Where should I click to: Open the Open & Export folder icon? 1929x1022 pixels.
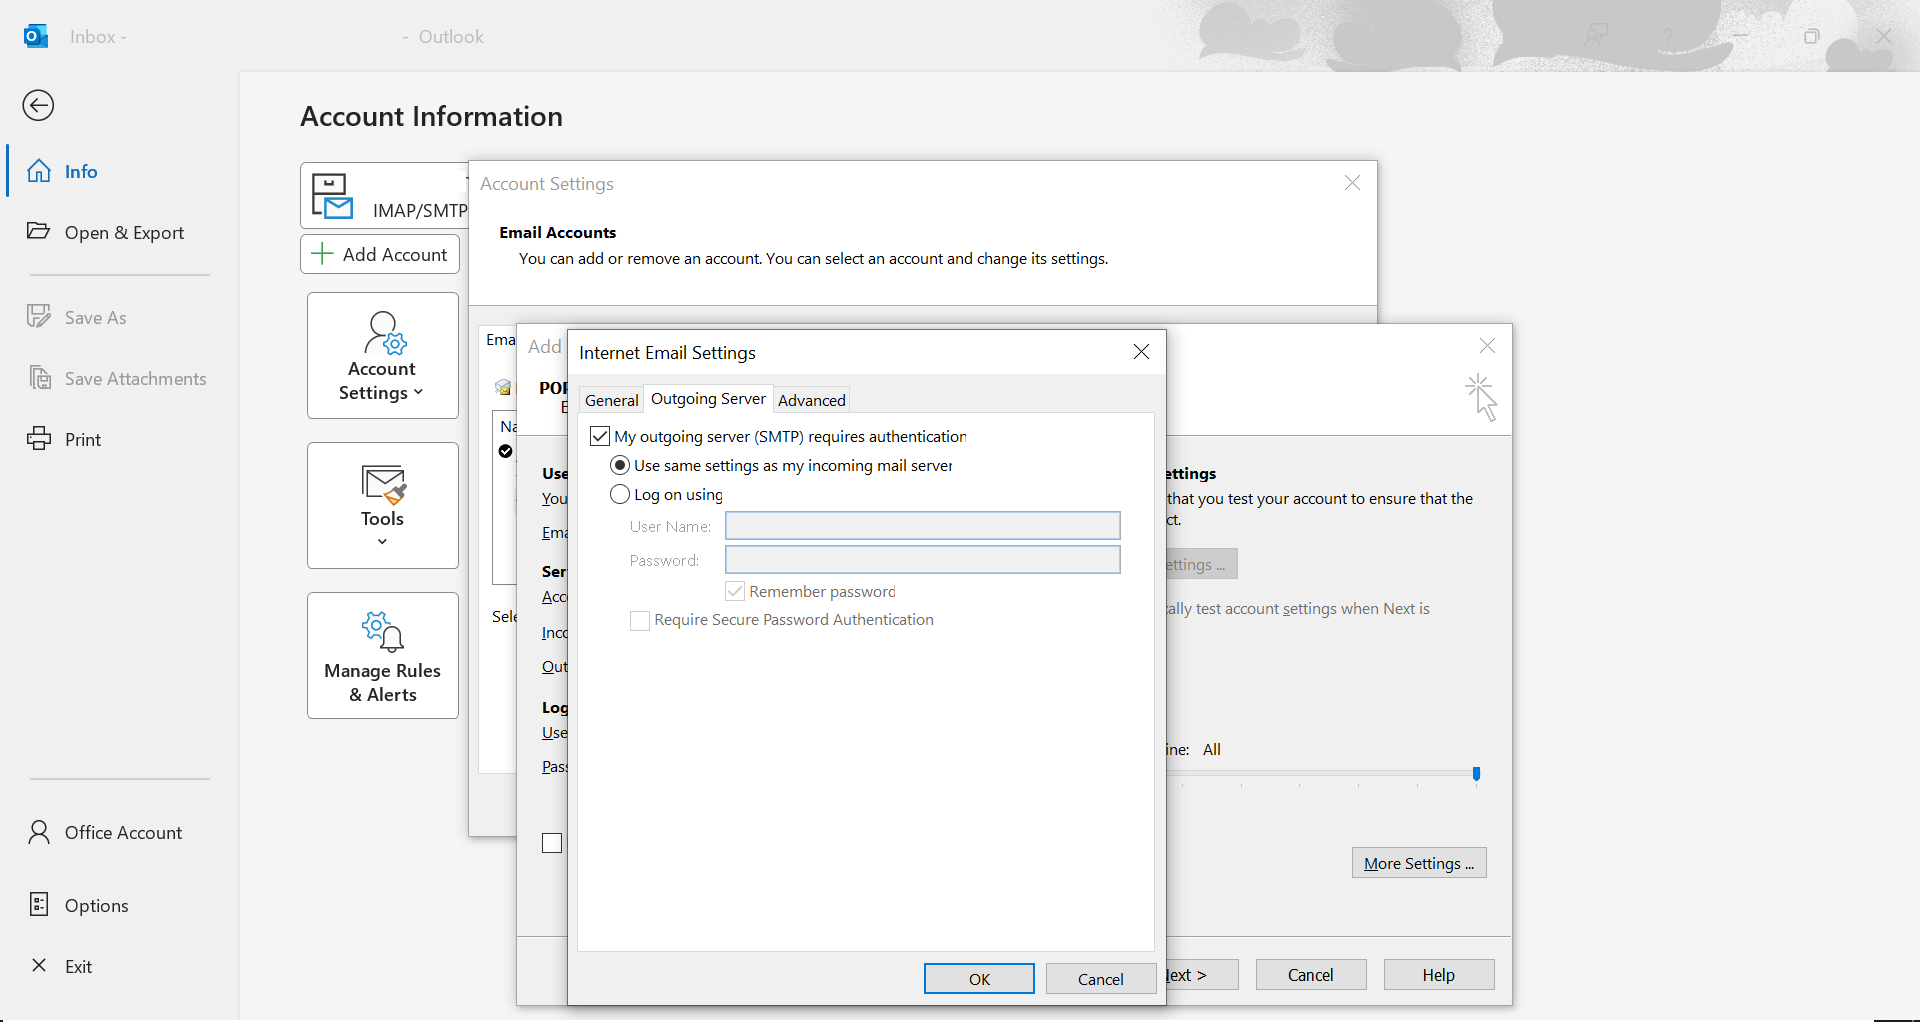coord(39,231)
